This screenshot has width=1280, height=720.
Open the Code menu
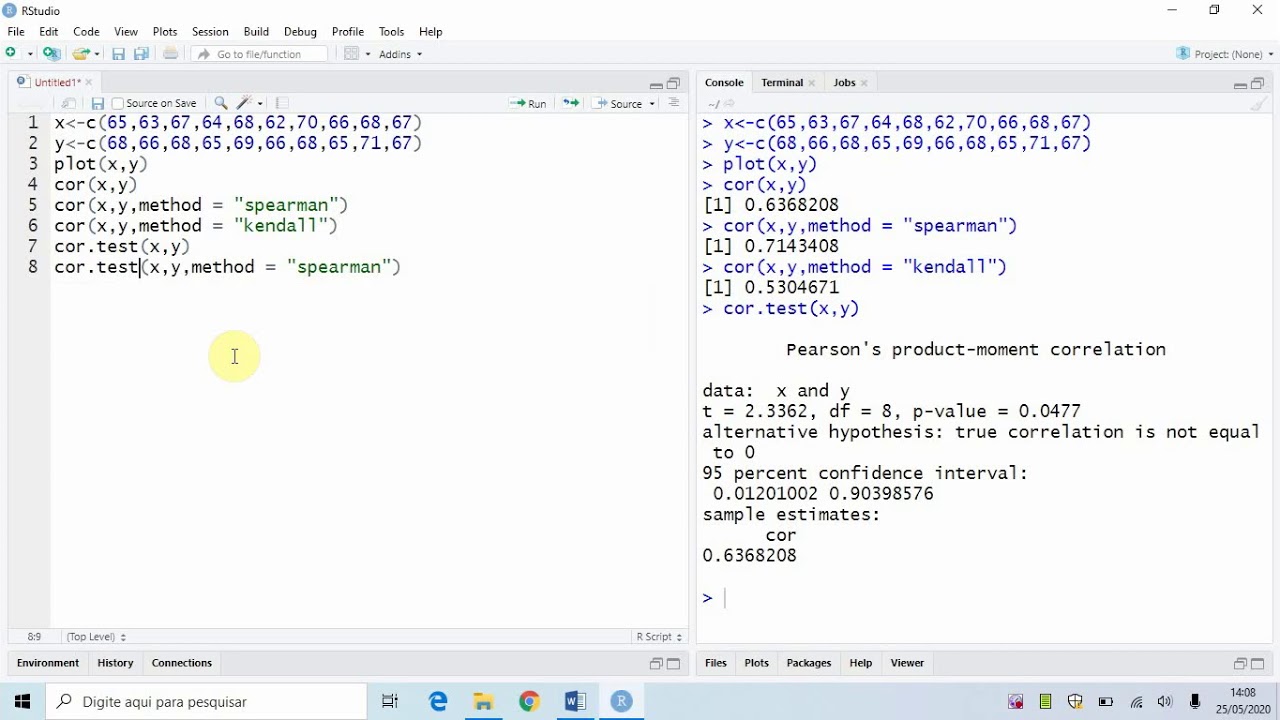(86, 32)
